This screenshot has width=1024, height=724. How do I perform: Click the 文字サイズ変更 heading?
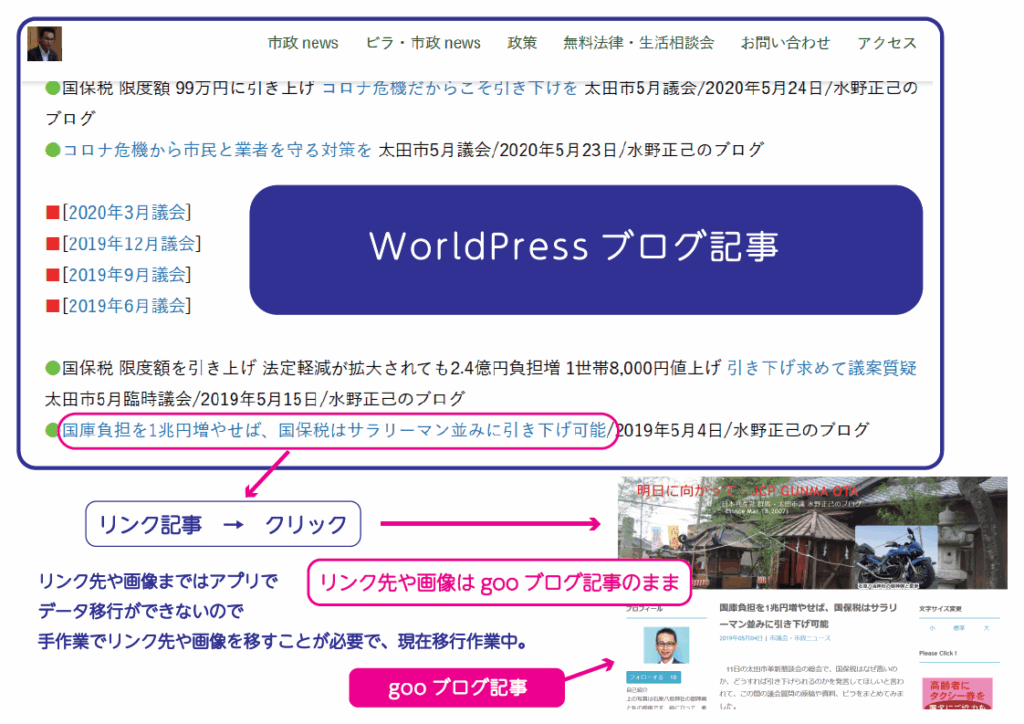pyautogui.click(x=940, y=608)
